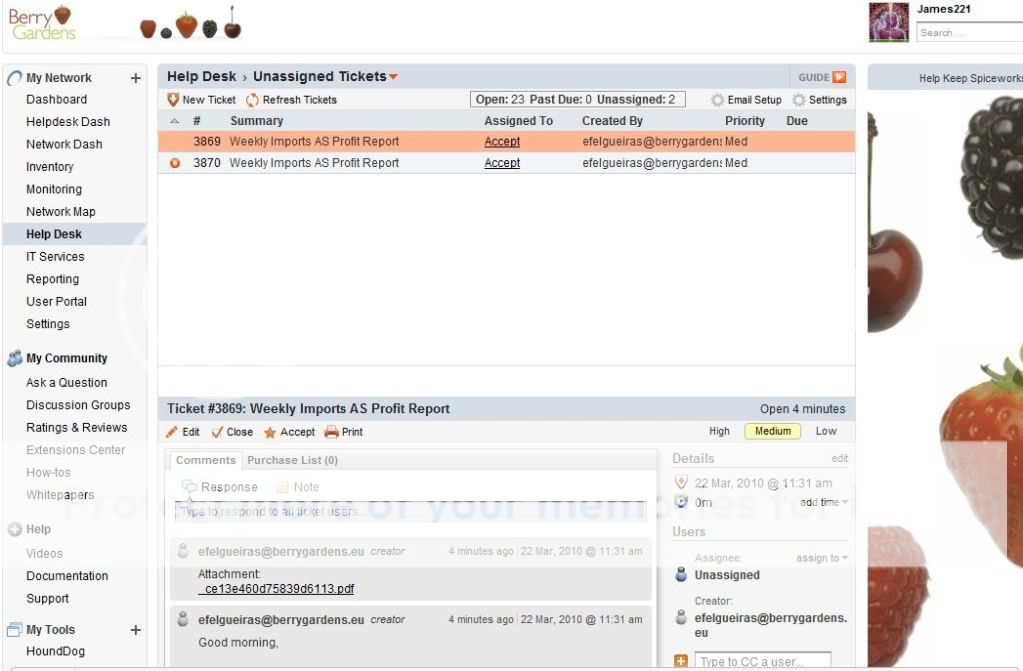Viewport: 1023px width, 671px height.
Task: Click the Print icon for ticket 3869
Action: [x=330, y=431]
